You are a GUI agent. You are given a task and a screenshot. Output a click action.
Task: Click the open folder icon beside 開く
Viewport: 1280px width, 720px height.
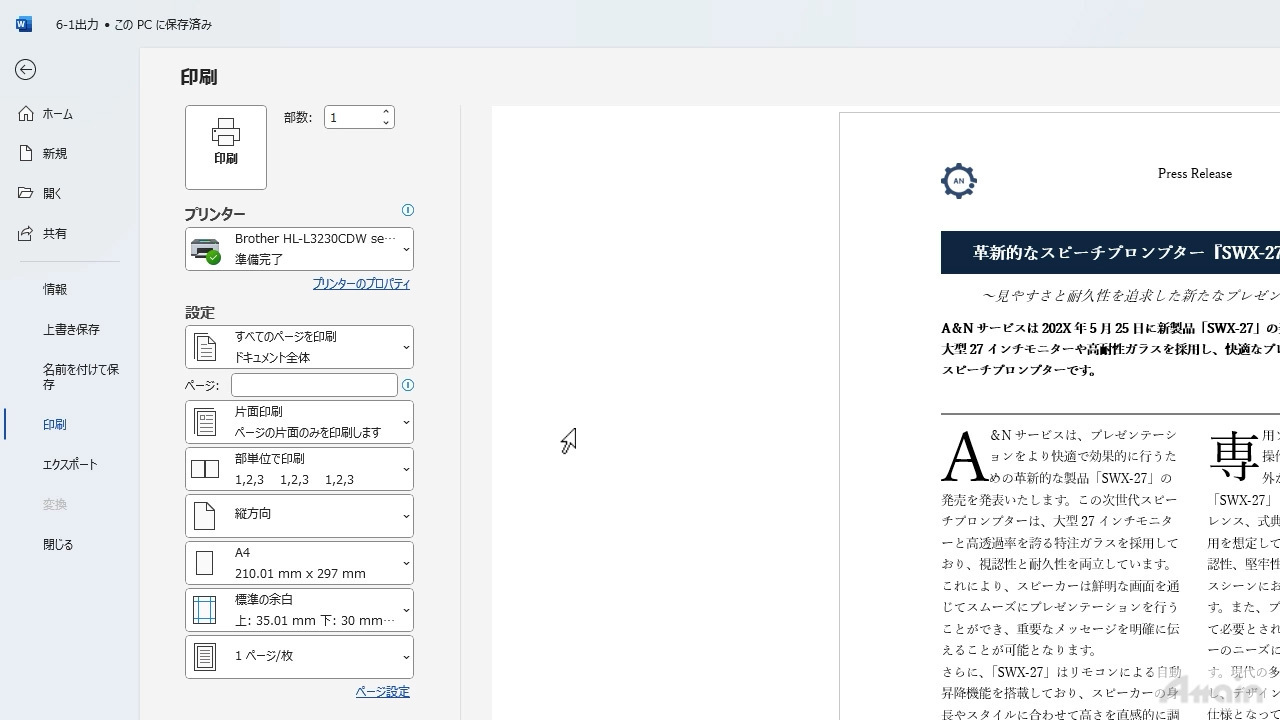pos(26,193)
